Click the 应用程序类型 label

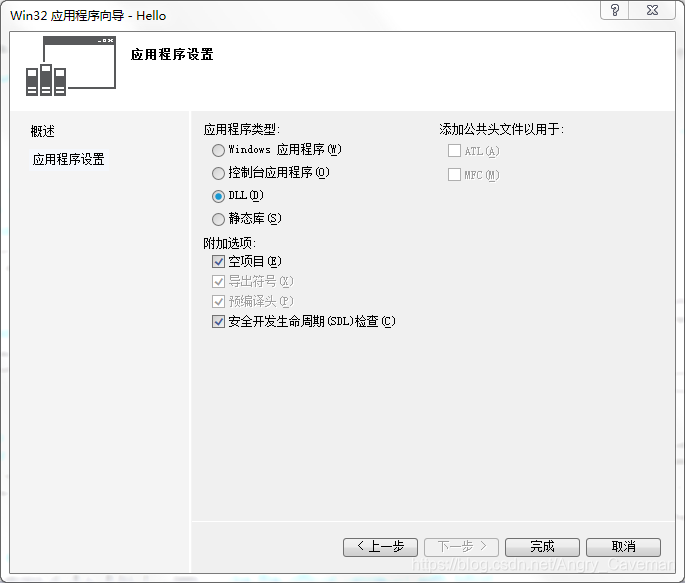point(242,129)
